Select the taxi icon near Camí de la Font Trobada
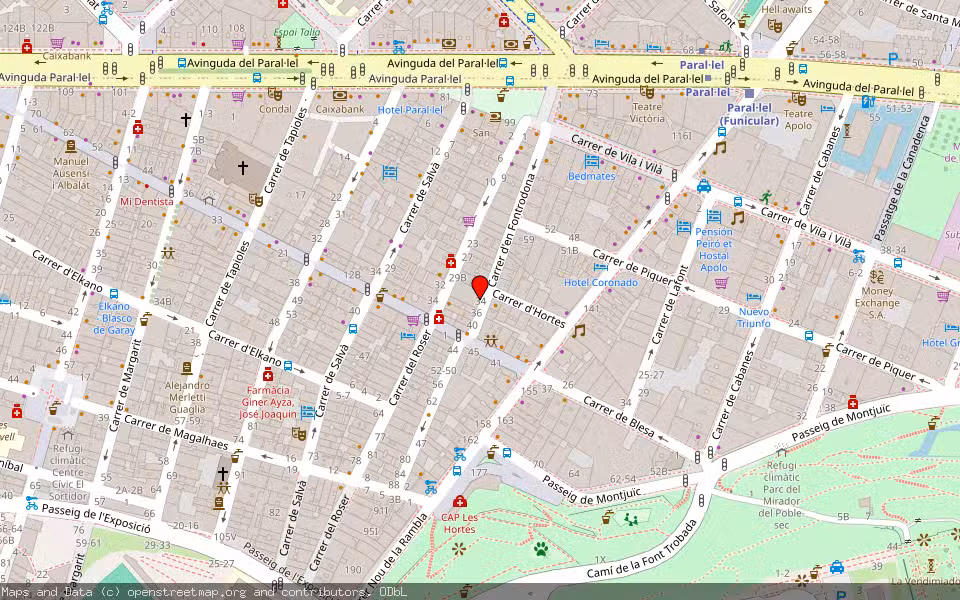 [836, 567]
